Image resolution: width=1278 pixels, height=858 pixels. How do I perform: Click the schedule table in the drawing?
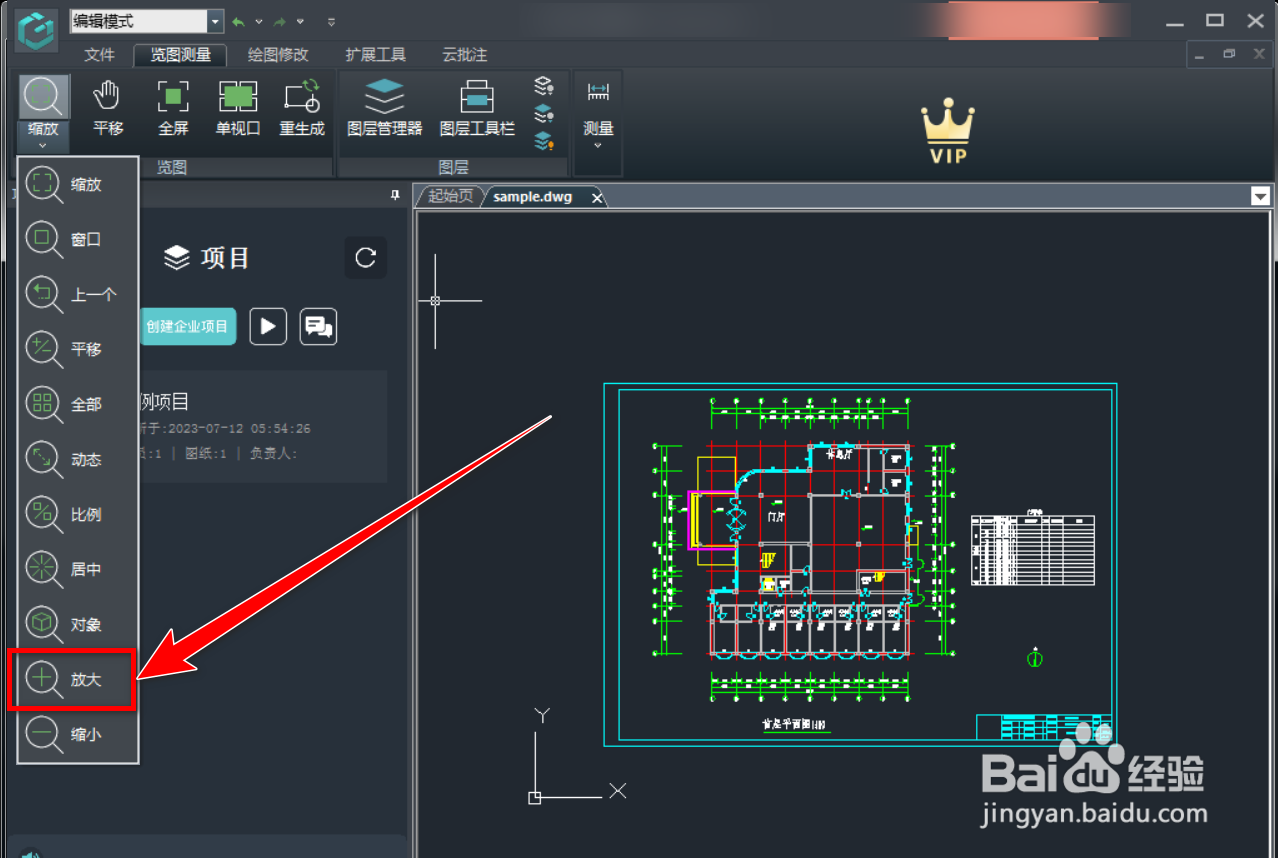point(1033,549)
